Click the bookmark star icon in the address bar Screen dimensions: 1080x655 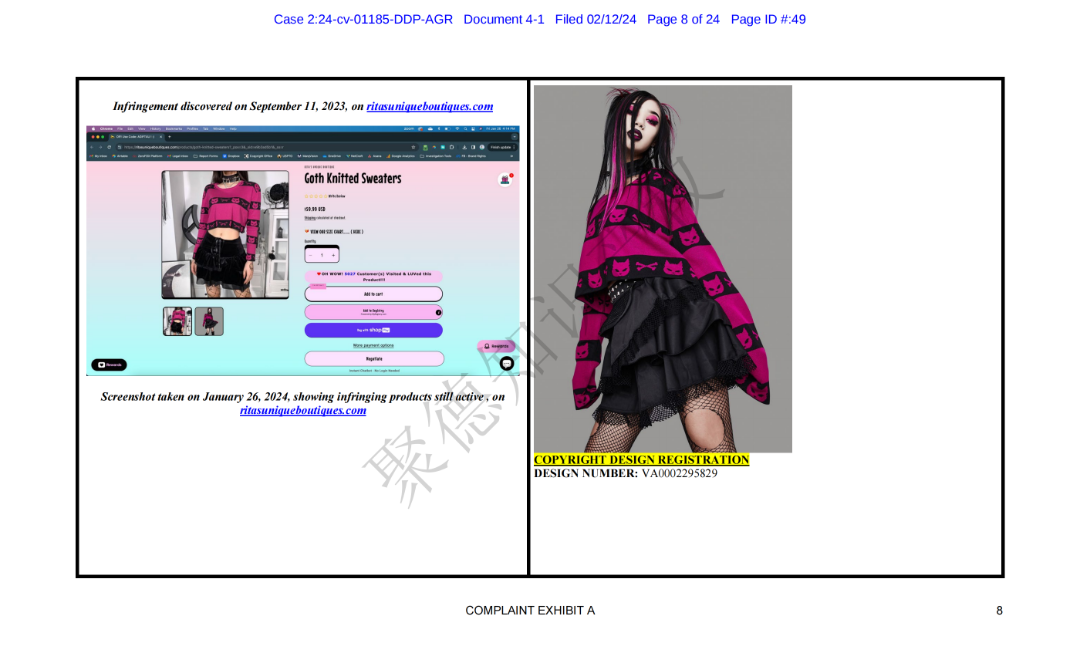(413, 147)
